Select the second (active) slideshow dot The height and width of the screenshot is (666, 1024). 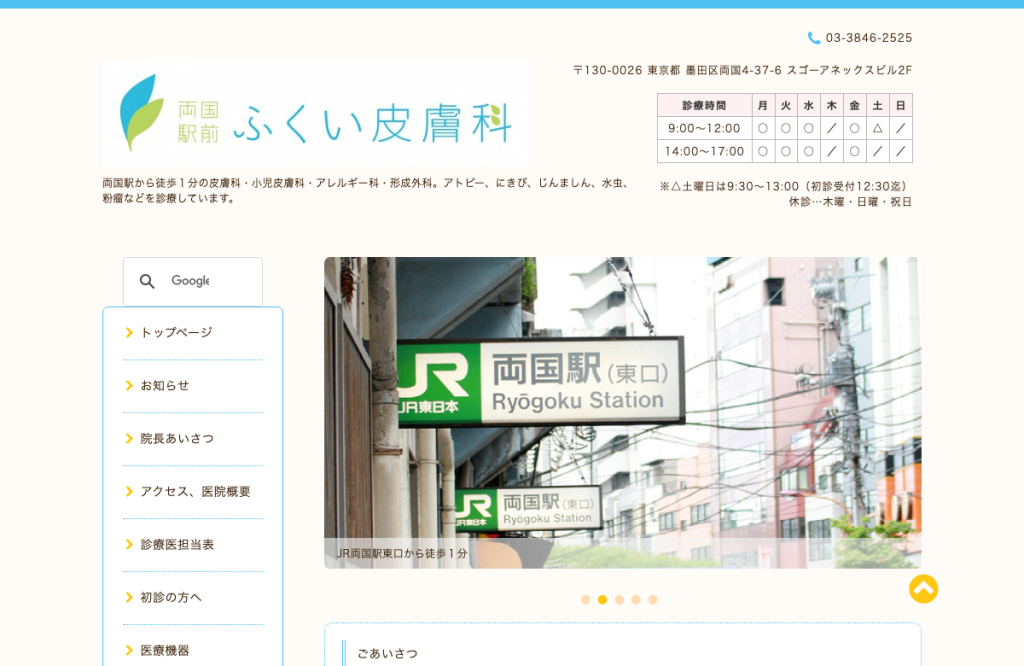click(602, 599)
